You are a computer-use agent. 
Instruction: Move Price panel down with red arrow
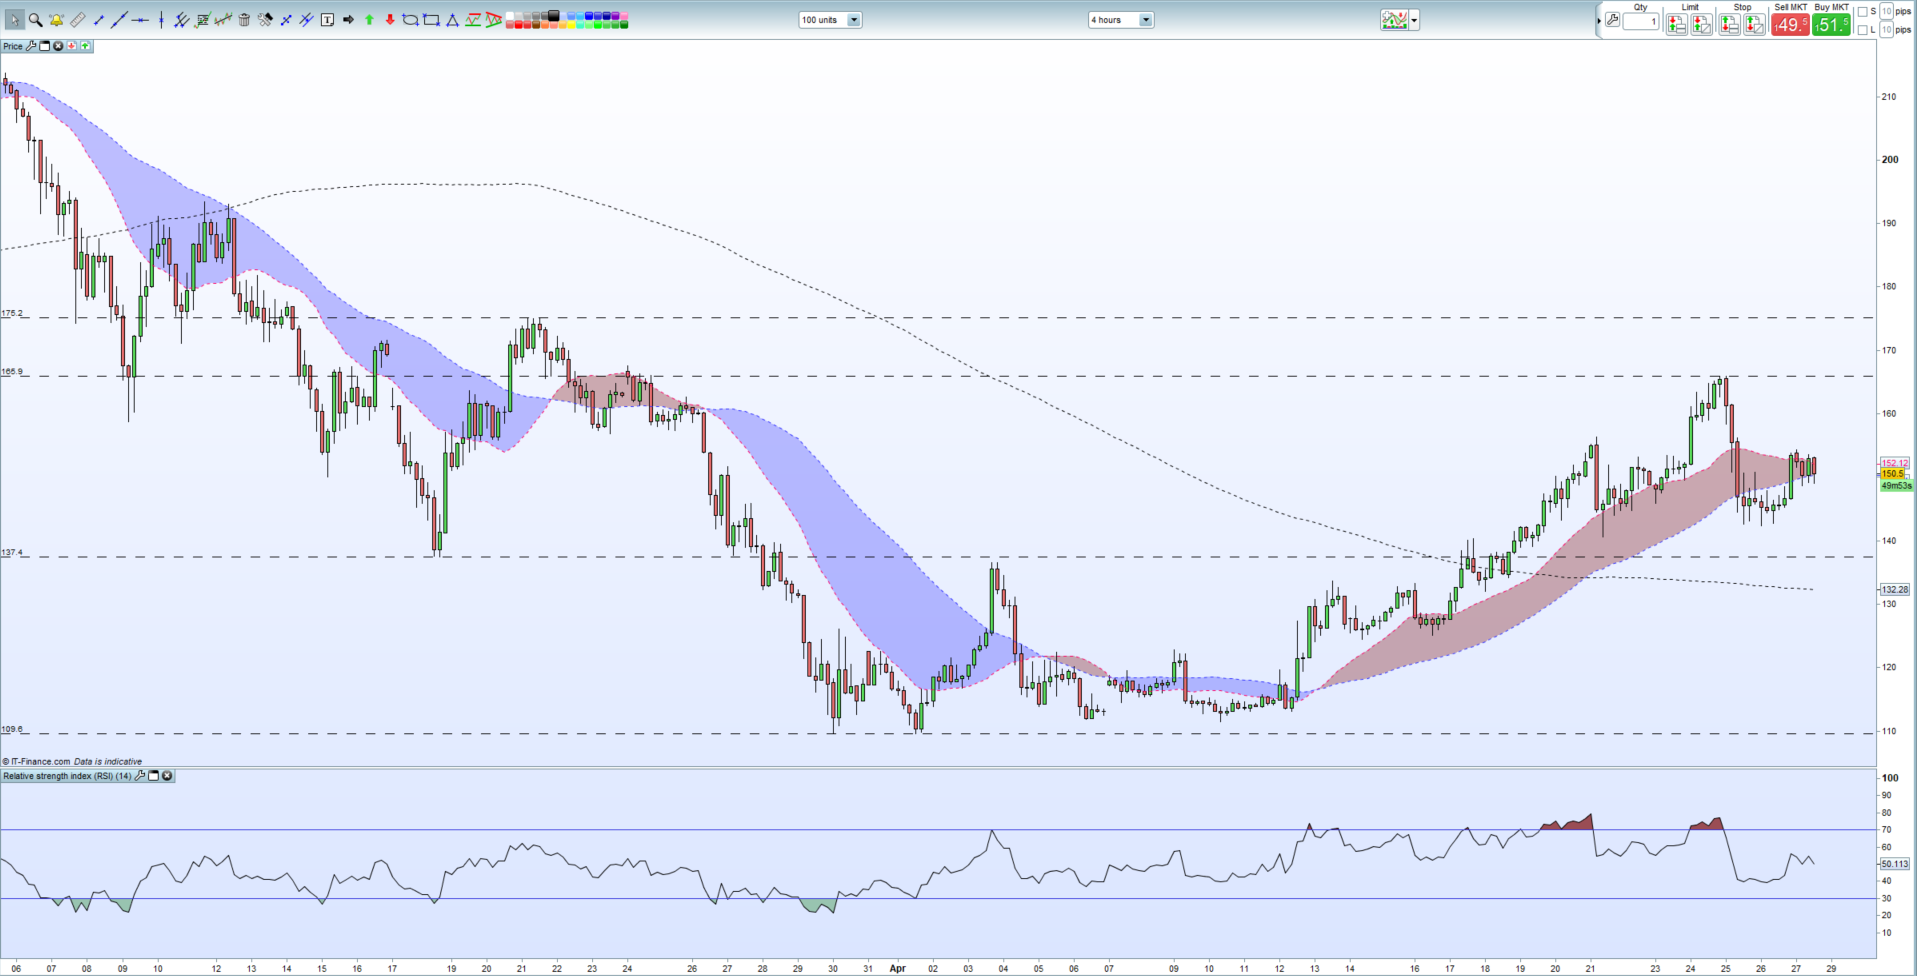click(72, 46)
